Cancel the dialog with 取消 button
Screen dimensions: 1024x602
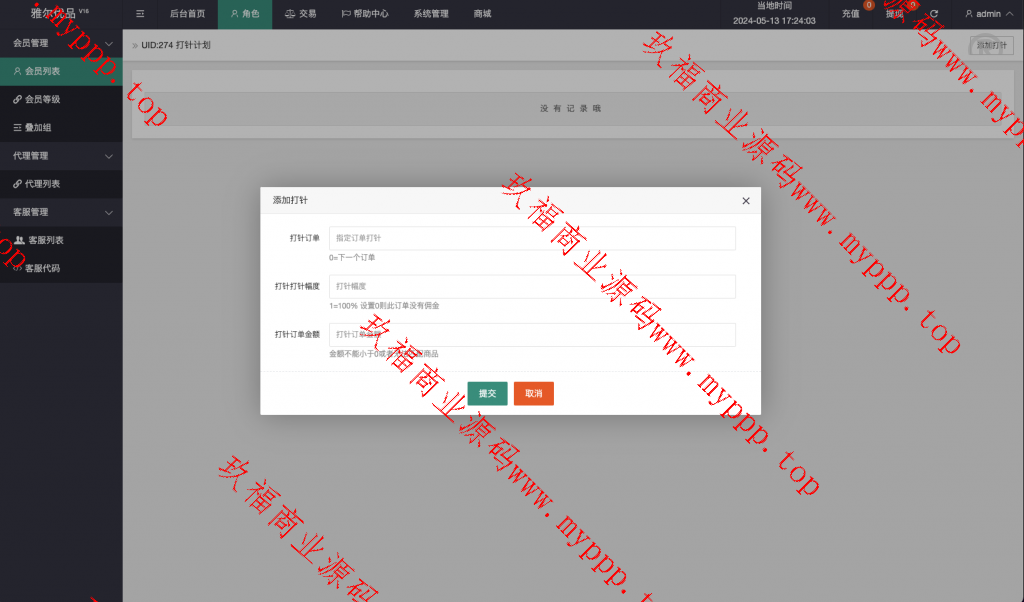click(x=533, y=394)
